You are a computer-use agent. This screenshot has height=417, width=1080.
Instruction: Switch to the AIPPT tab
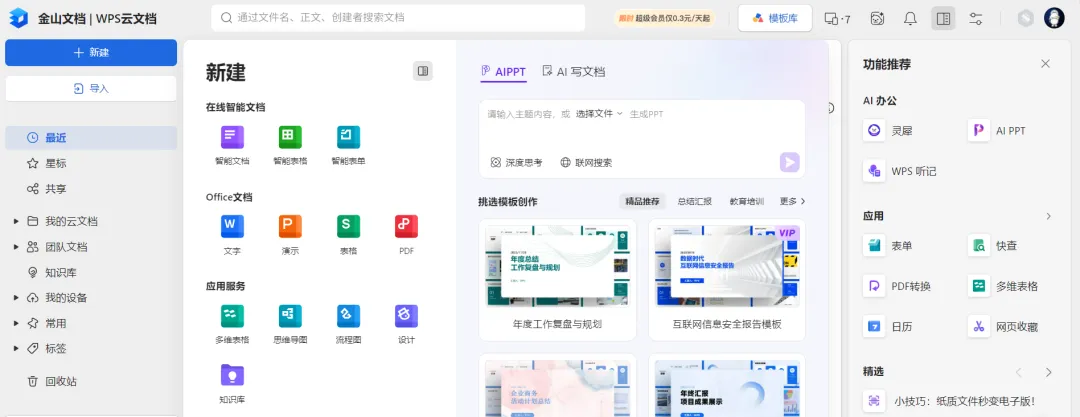click(x=503, y=71)
